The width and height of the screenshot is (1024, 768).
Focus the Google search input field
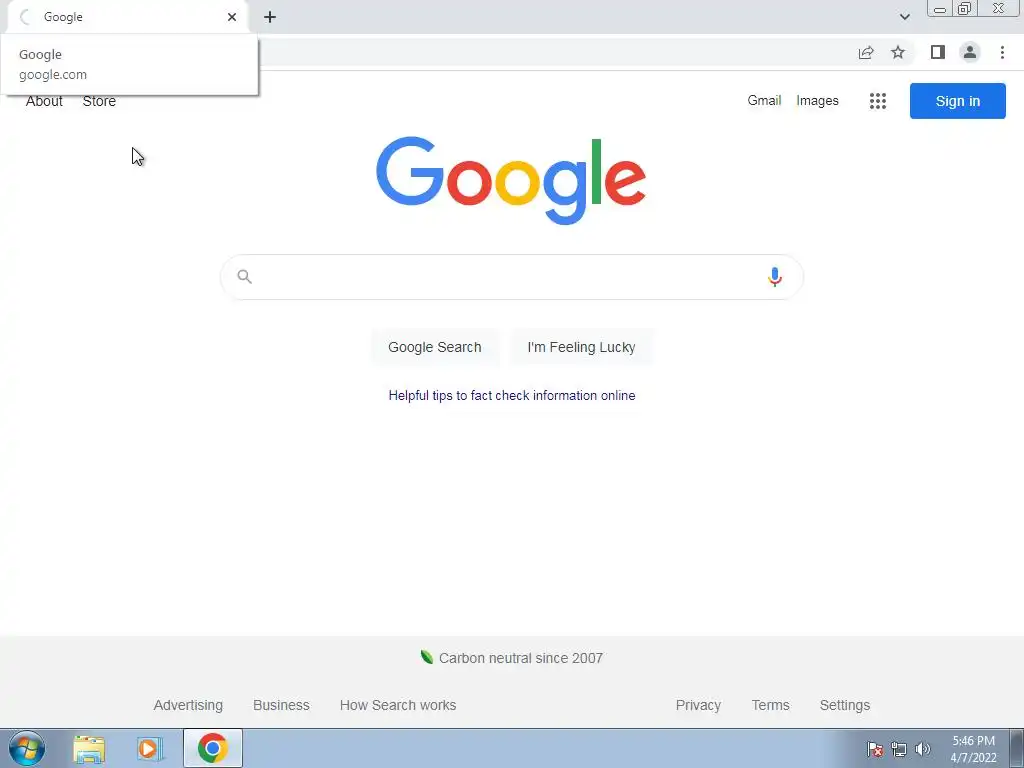tap(512, 277)
